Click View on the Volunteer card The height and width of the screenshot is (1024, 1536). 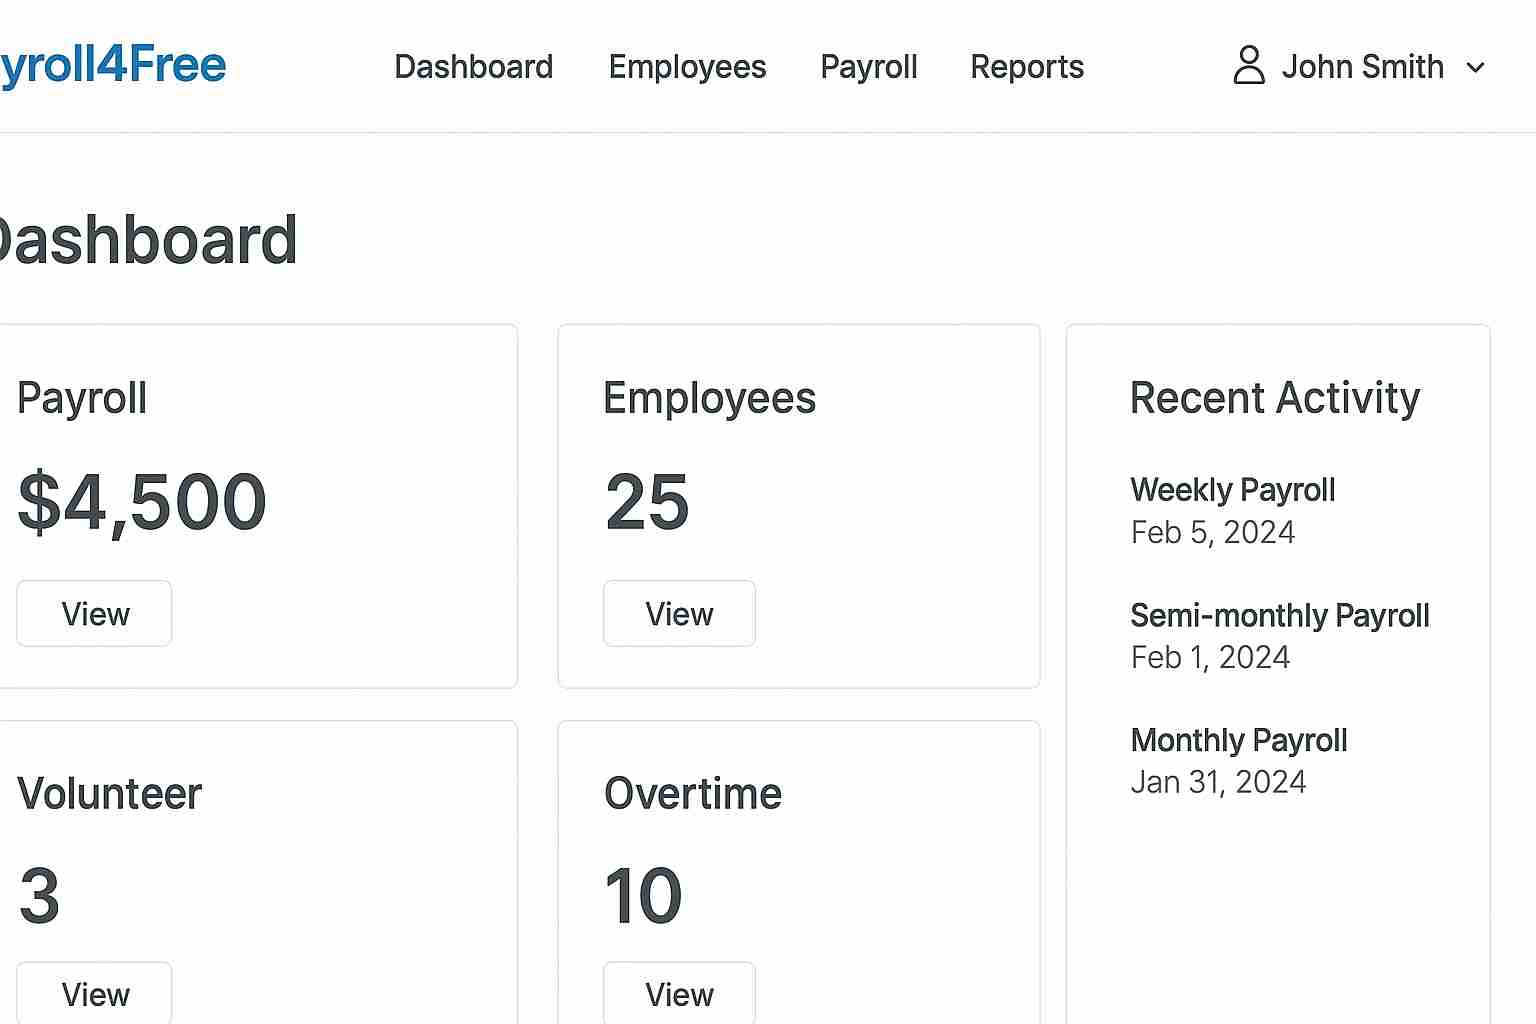[x=94, y=994]
